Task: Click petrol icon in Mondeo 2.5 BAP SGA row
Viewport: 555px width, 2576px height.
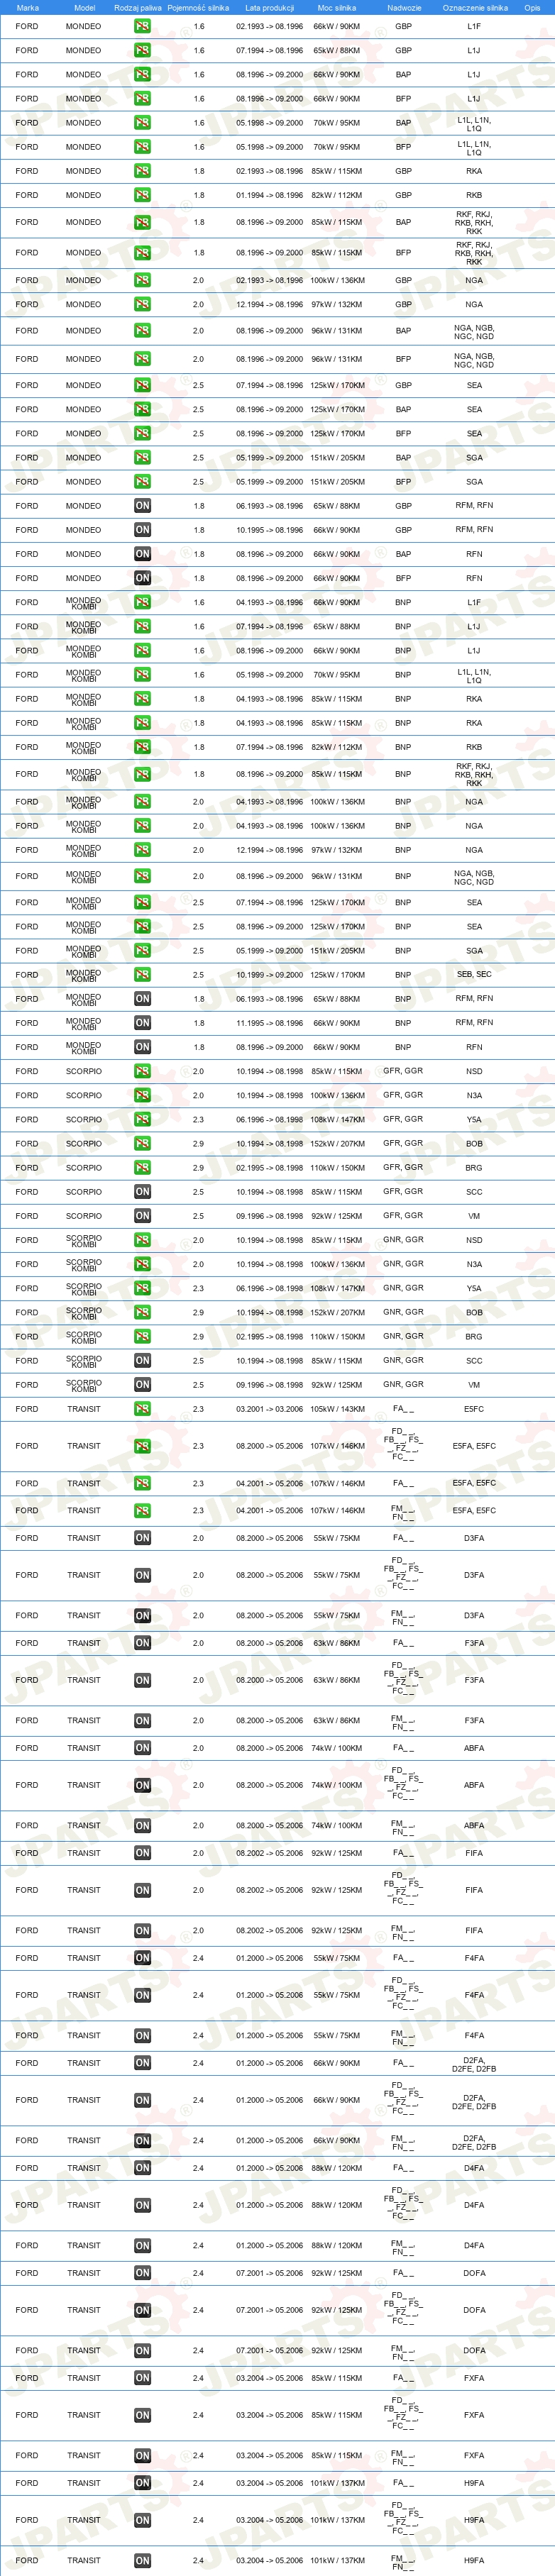Action: click(x=142, y=457)
